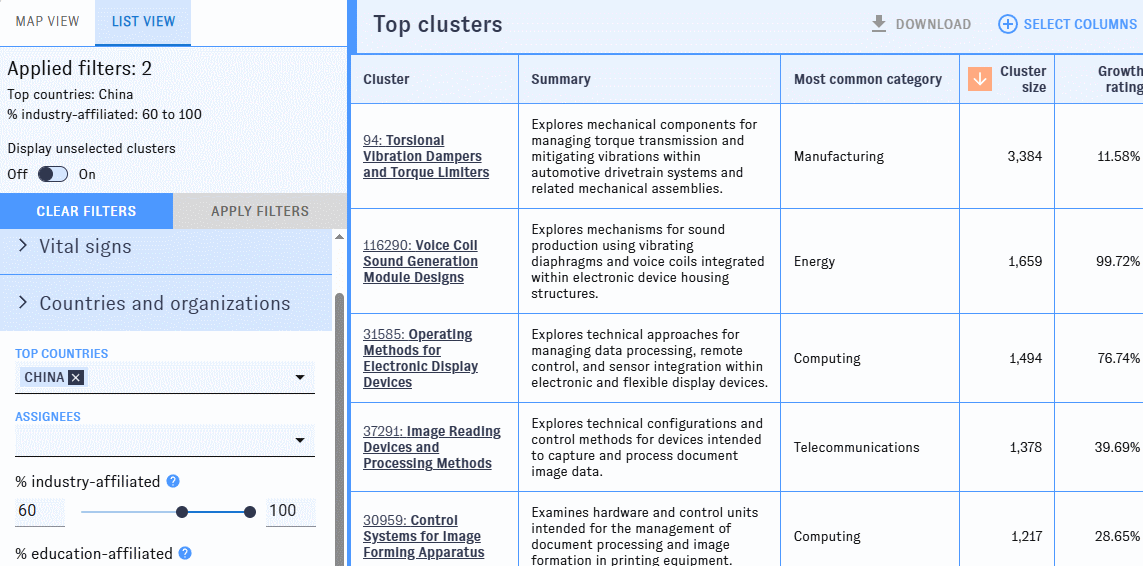
Task: Click the Applied filters: 2 heading
Action: [x=79, y=69]
